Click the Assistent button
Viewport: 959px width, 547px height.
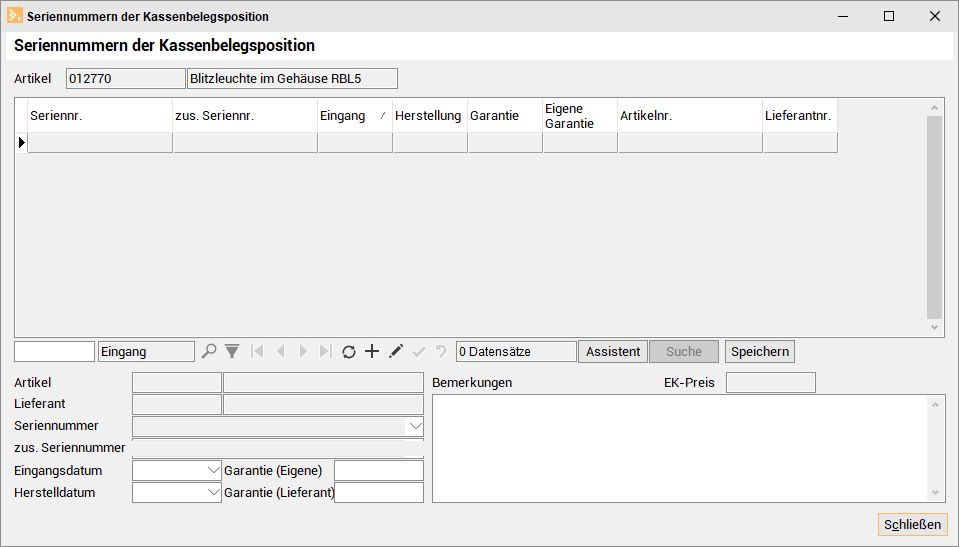click(613, 352)
